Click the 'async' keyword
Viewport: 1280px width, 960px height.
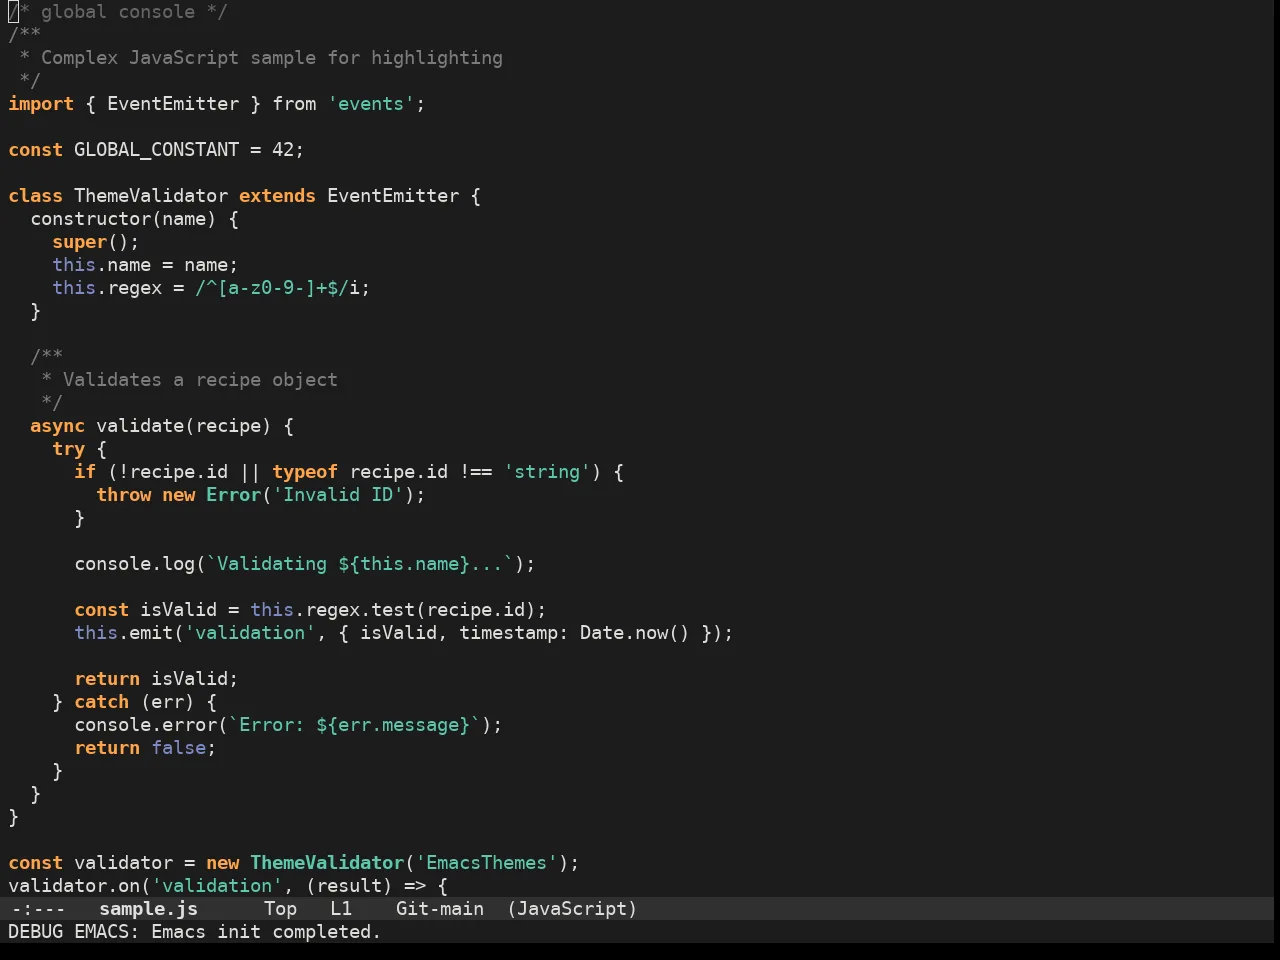[57, 426]
